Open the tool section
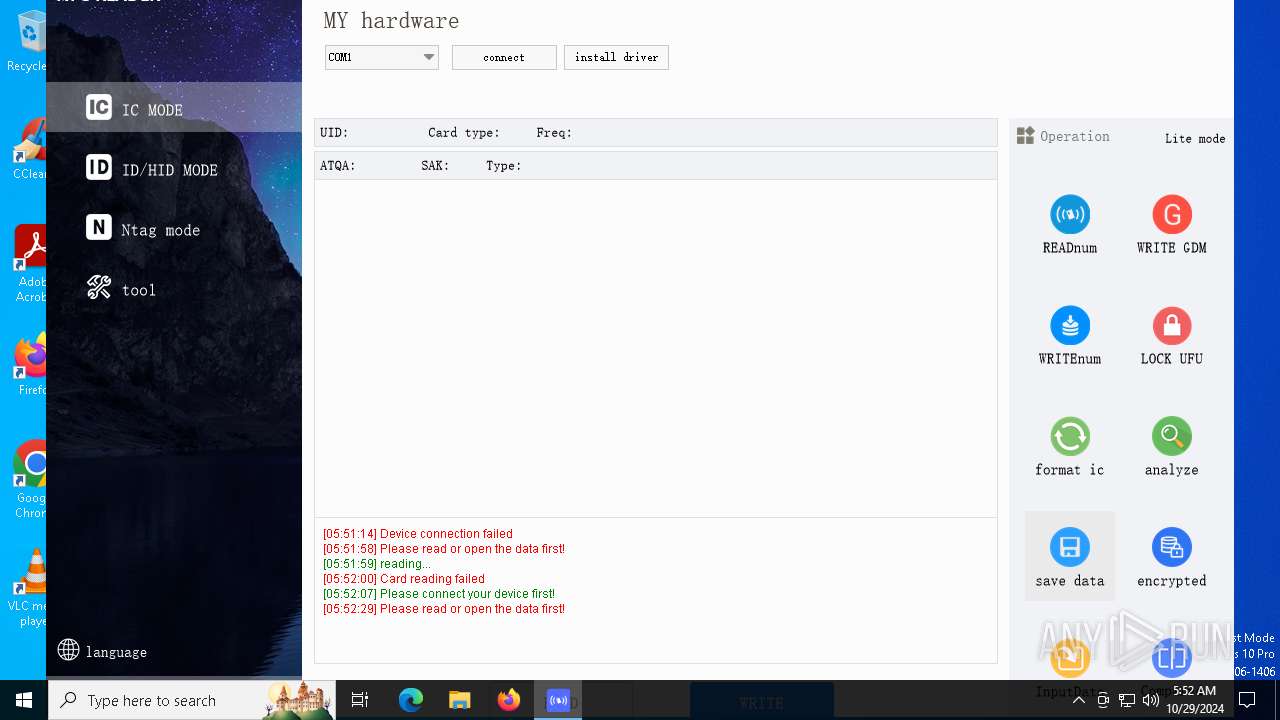 point(174,288)
